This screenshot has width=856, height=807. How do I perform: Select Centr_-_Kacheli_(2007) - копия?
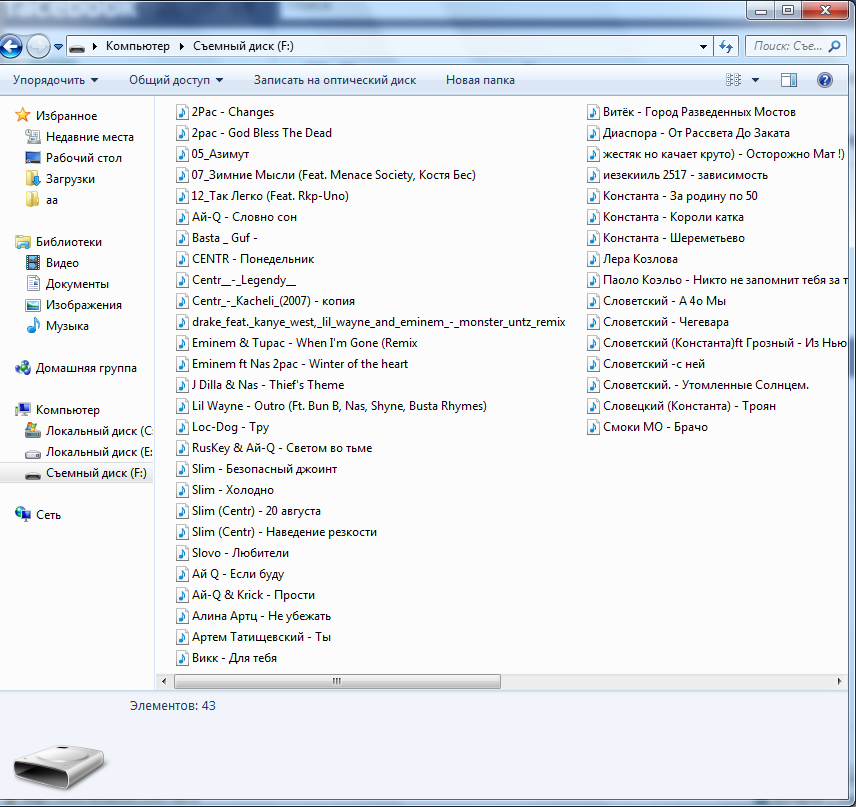[x=273, y=301]
